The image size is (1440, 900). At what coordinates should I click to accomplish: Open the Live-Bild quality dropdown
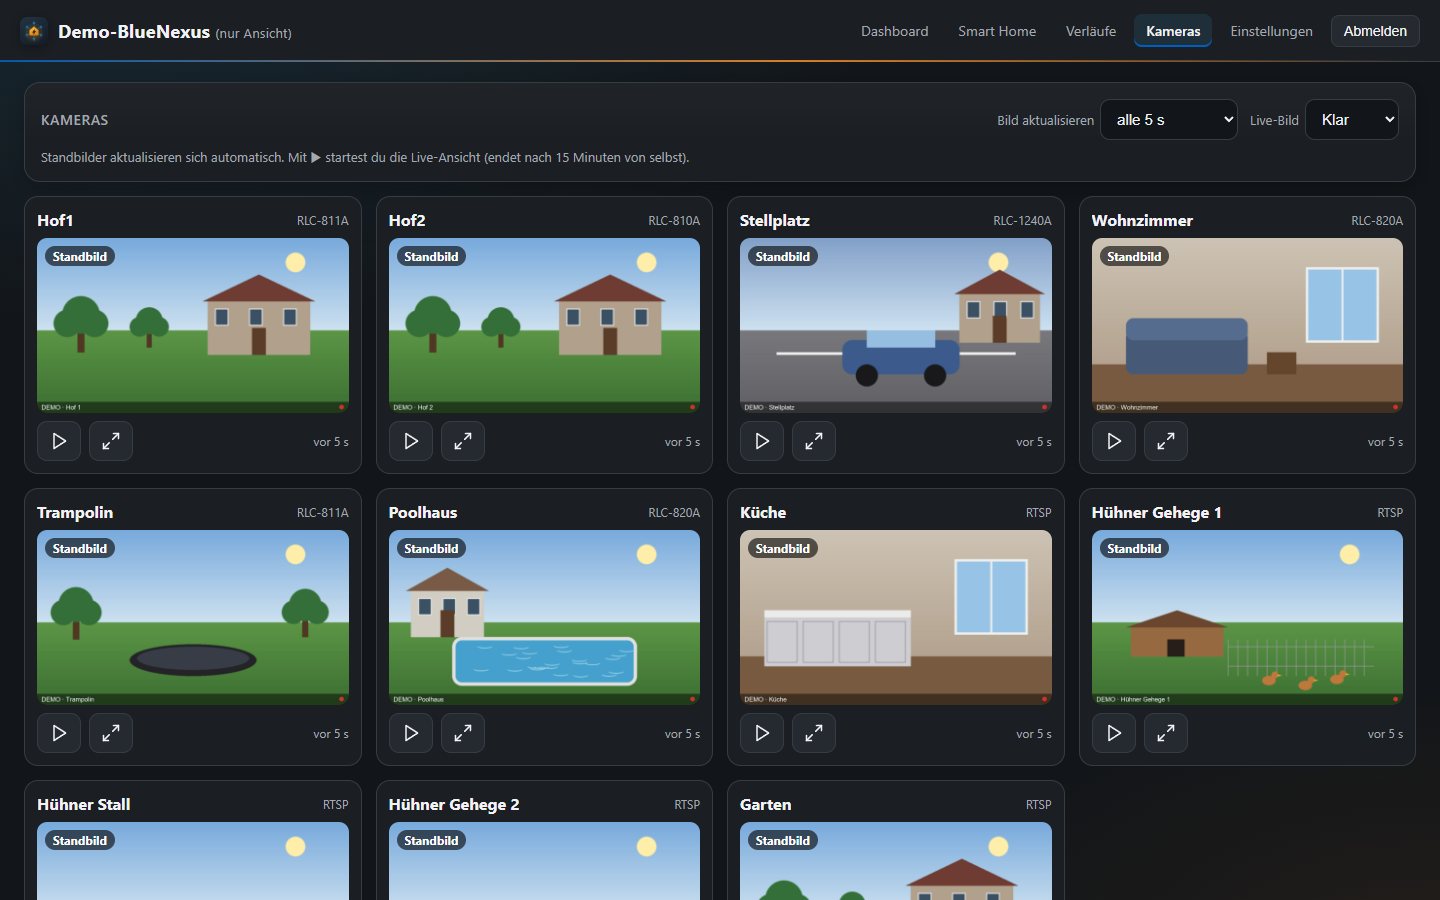pos(1352,120)
